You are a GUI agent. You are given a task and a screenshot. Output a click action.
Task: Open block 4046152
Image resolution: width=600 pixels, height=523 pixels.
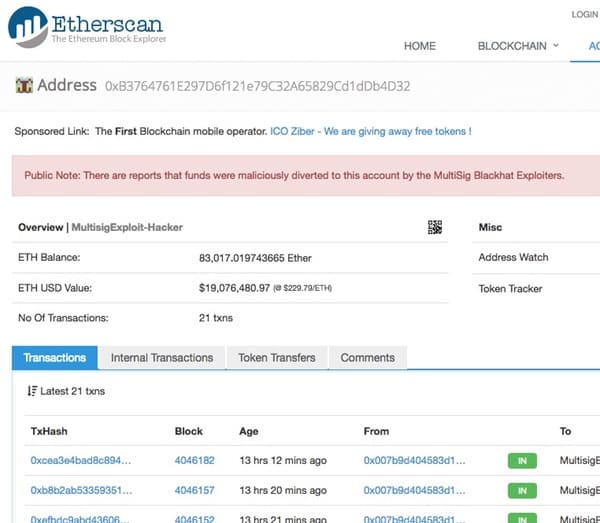tap(194, 519)
